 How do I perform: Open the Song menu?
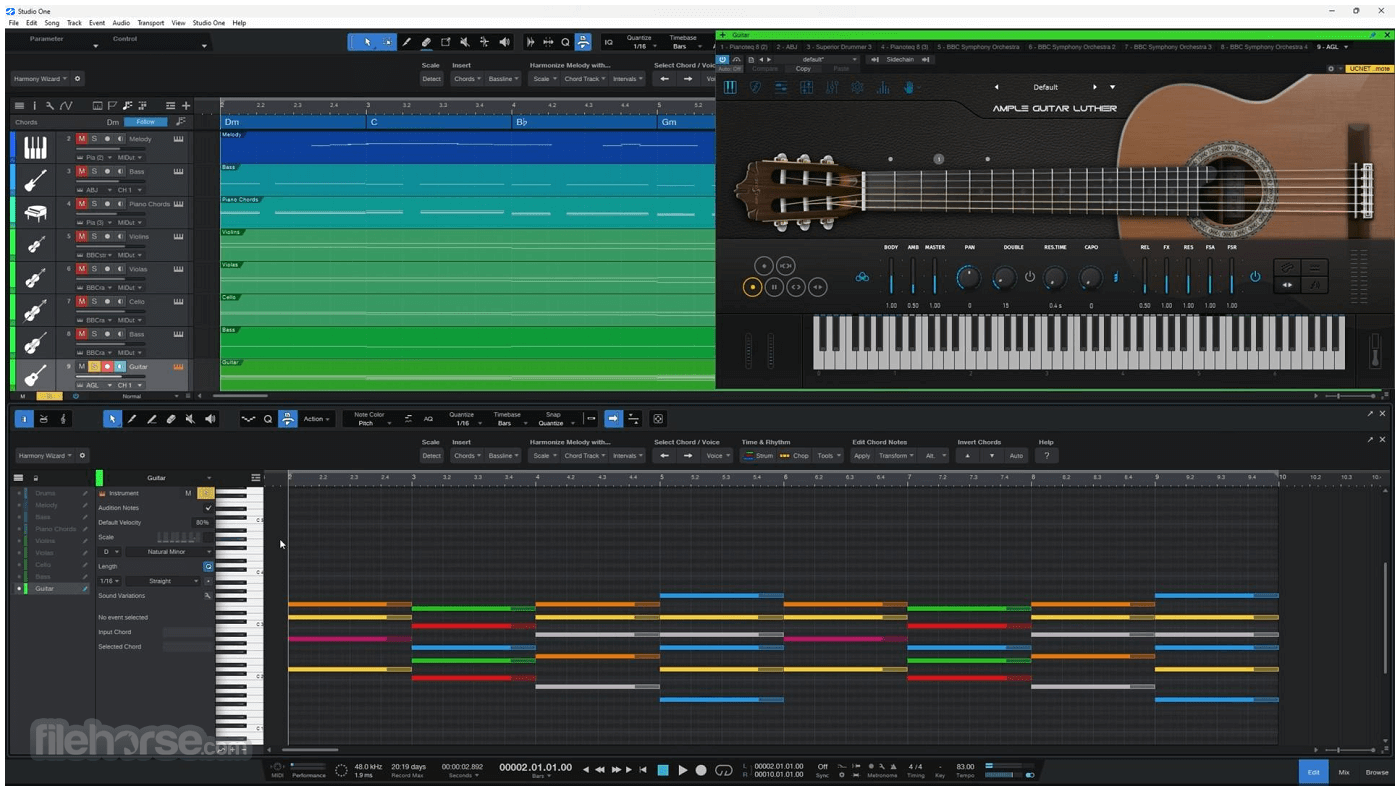tap(52, 23)
